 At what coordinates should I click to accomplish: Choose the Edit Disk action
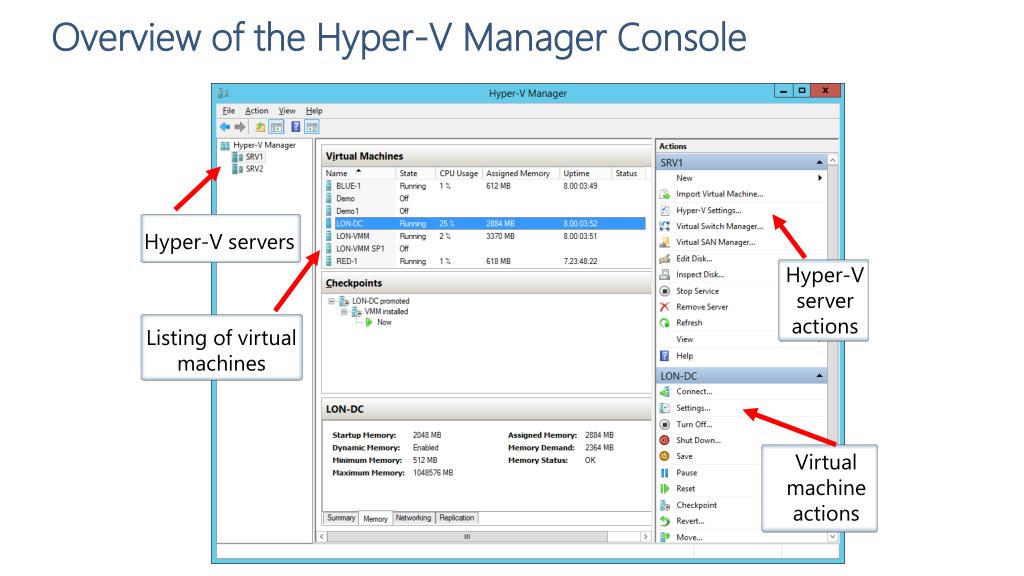click(x=694, y=259)
